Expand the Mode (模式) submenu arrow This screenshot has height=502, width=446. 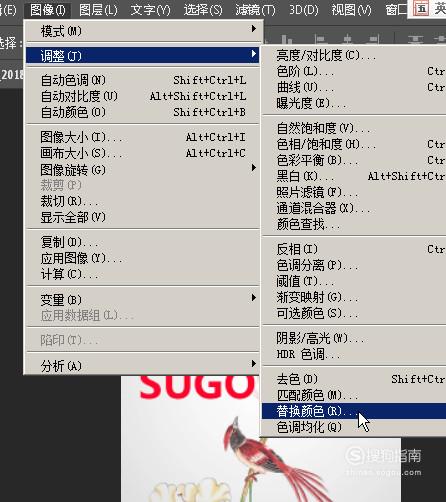tap(254, 29)
